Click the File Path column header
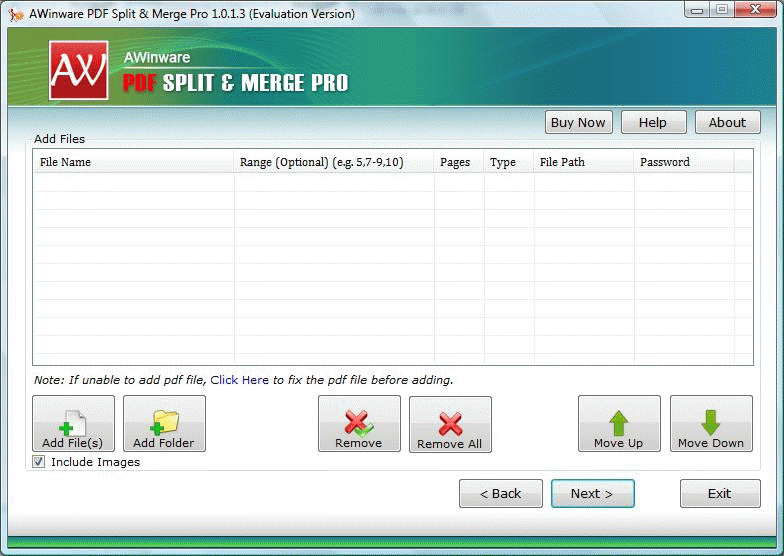This screenshot has width=784, height=556. click(x=584, y=162)
